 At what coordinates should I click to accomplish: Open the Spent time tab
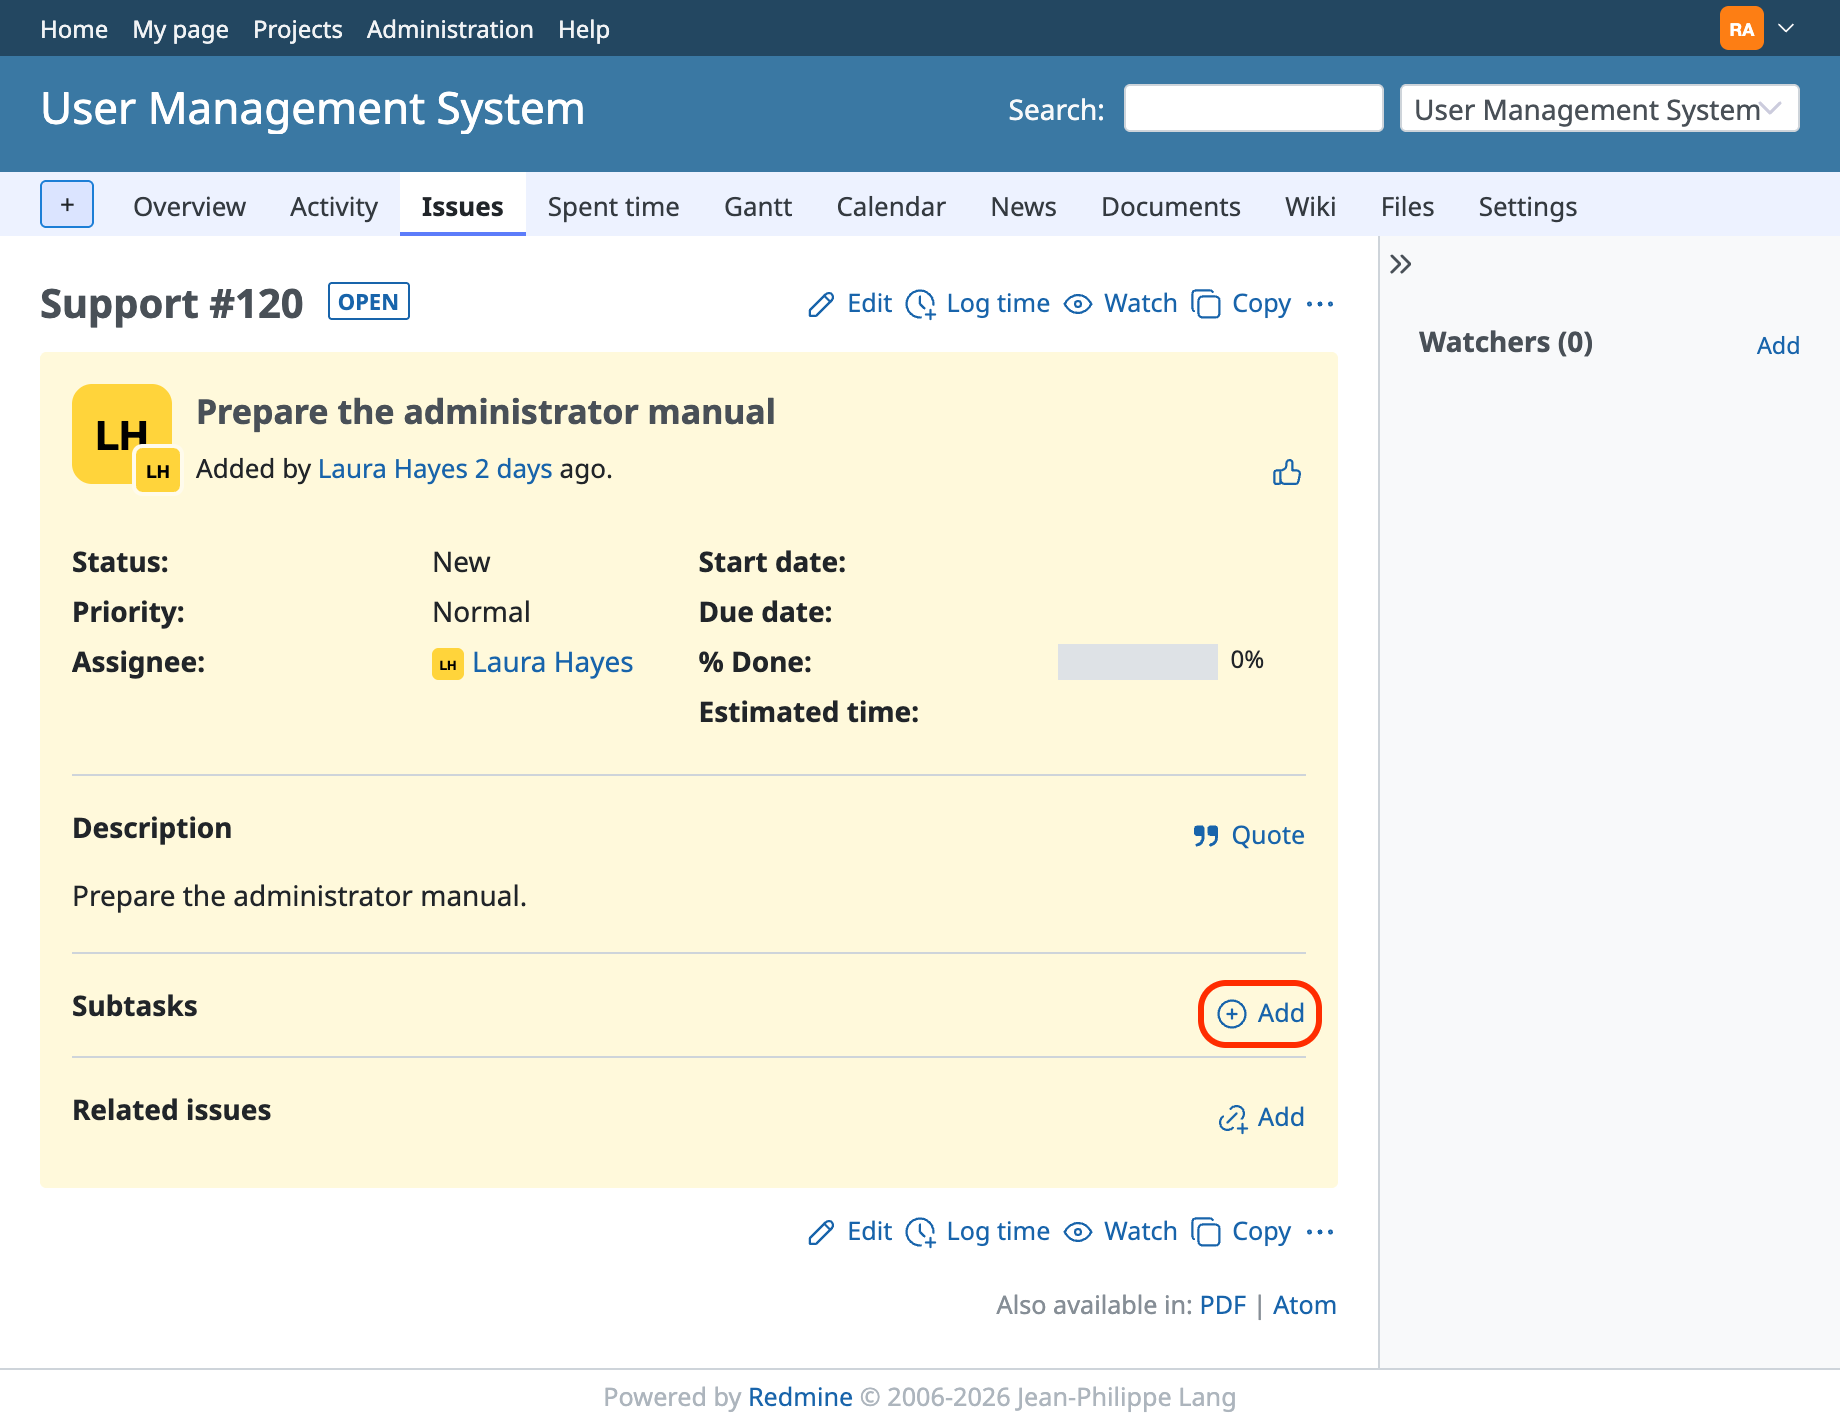(613, 206)
